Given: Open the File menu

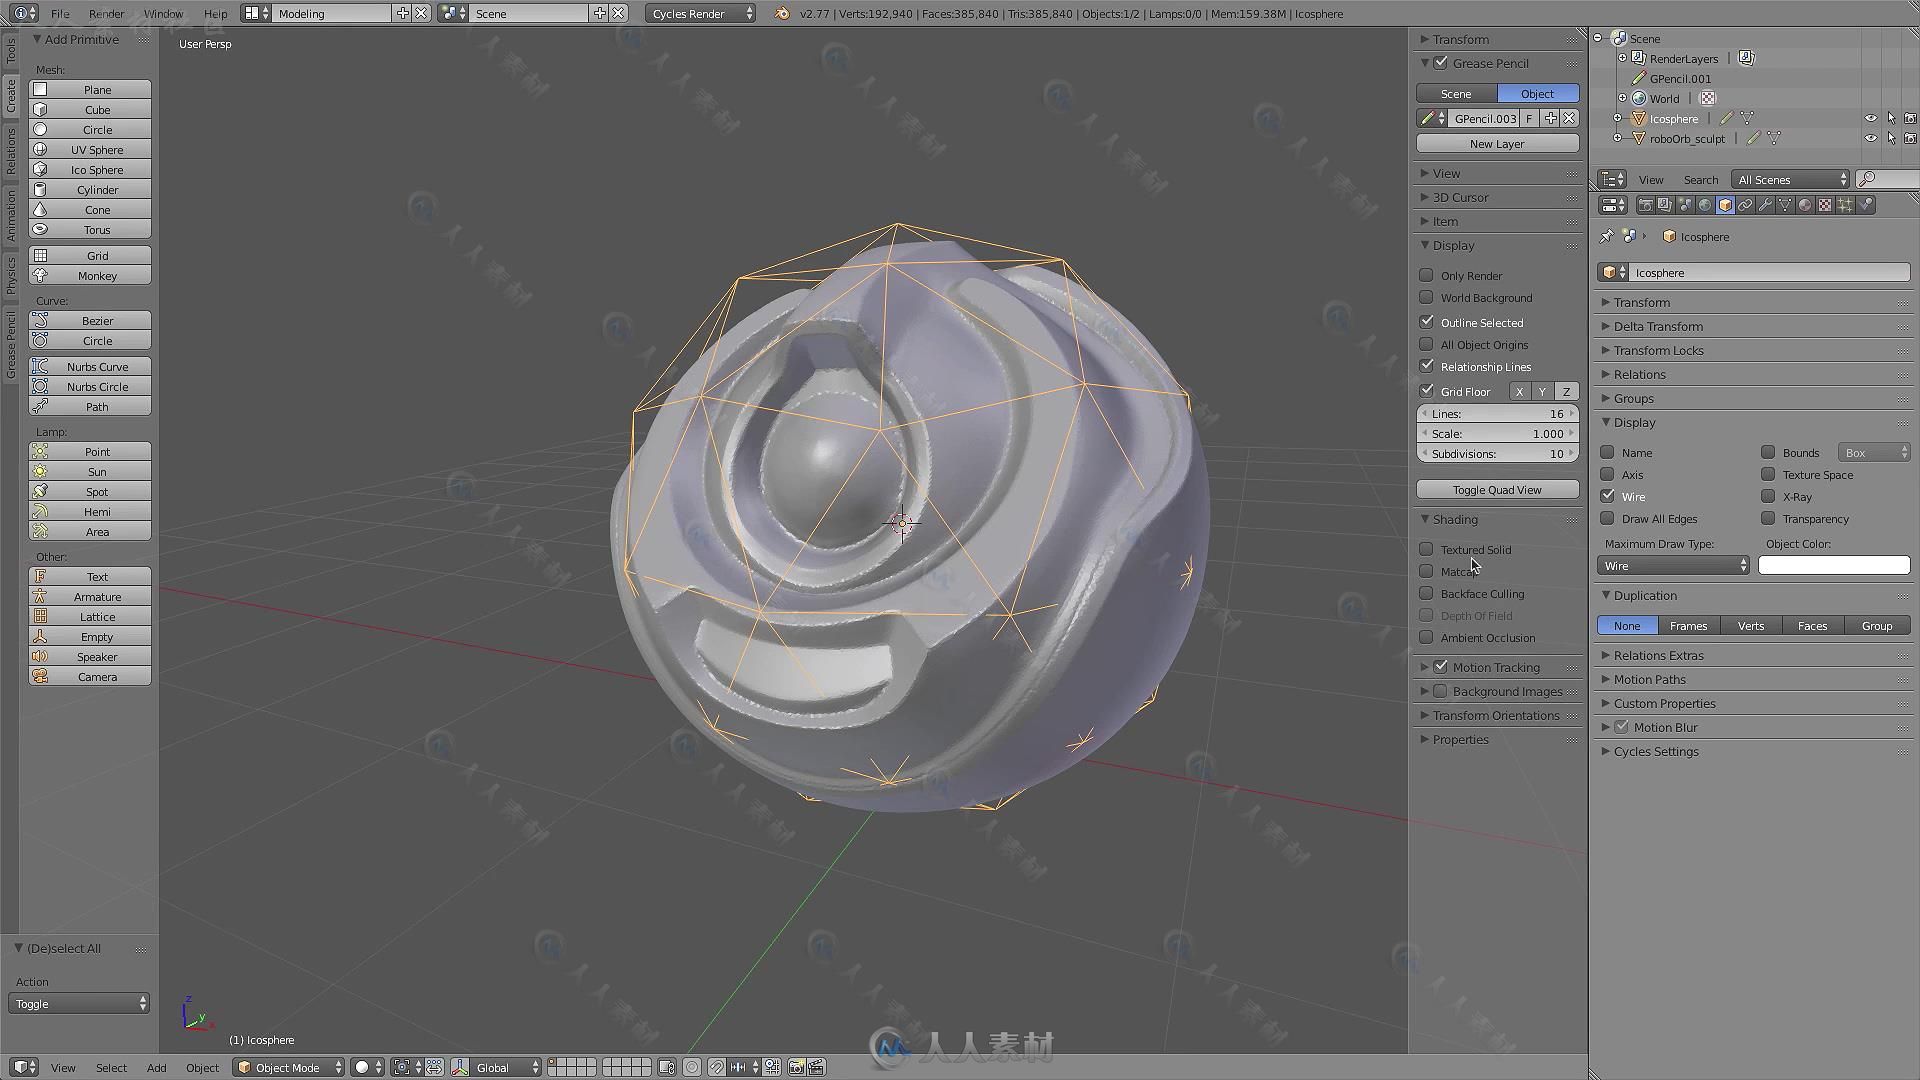Looking at the screenshot, I should [x=60, y=14].
